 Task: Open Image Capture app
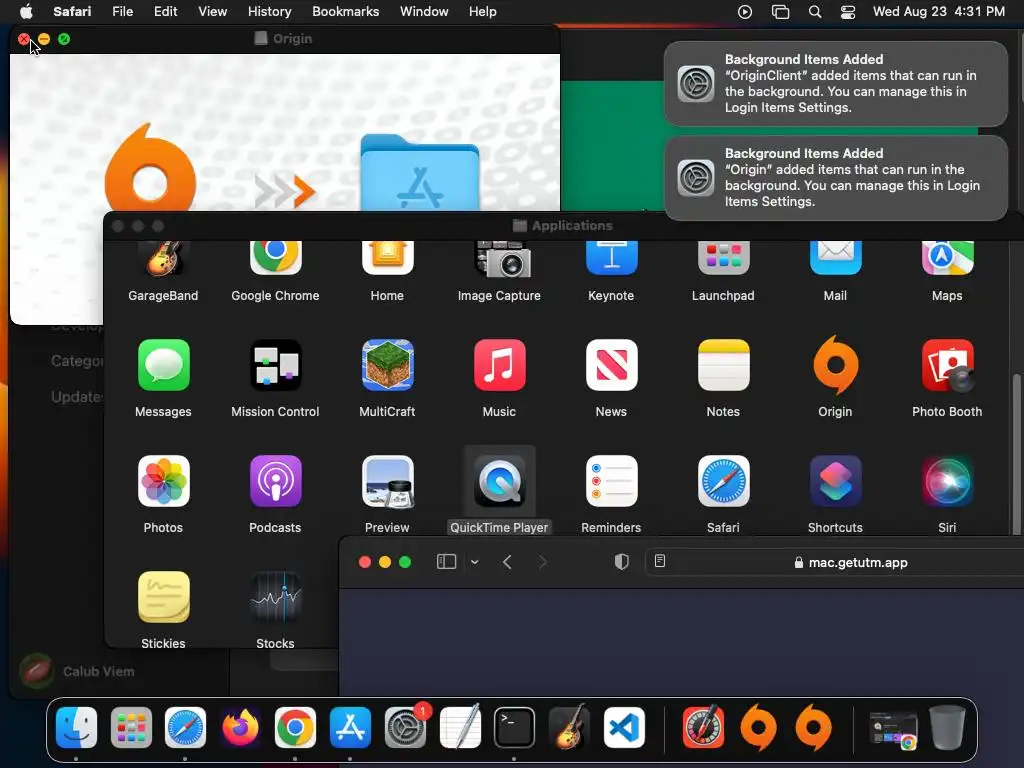click(x=502, y=259)
